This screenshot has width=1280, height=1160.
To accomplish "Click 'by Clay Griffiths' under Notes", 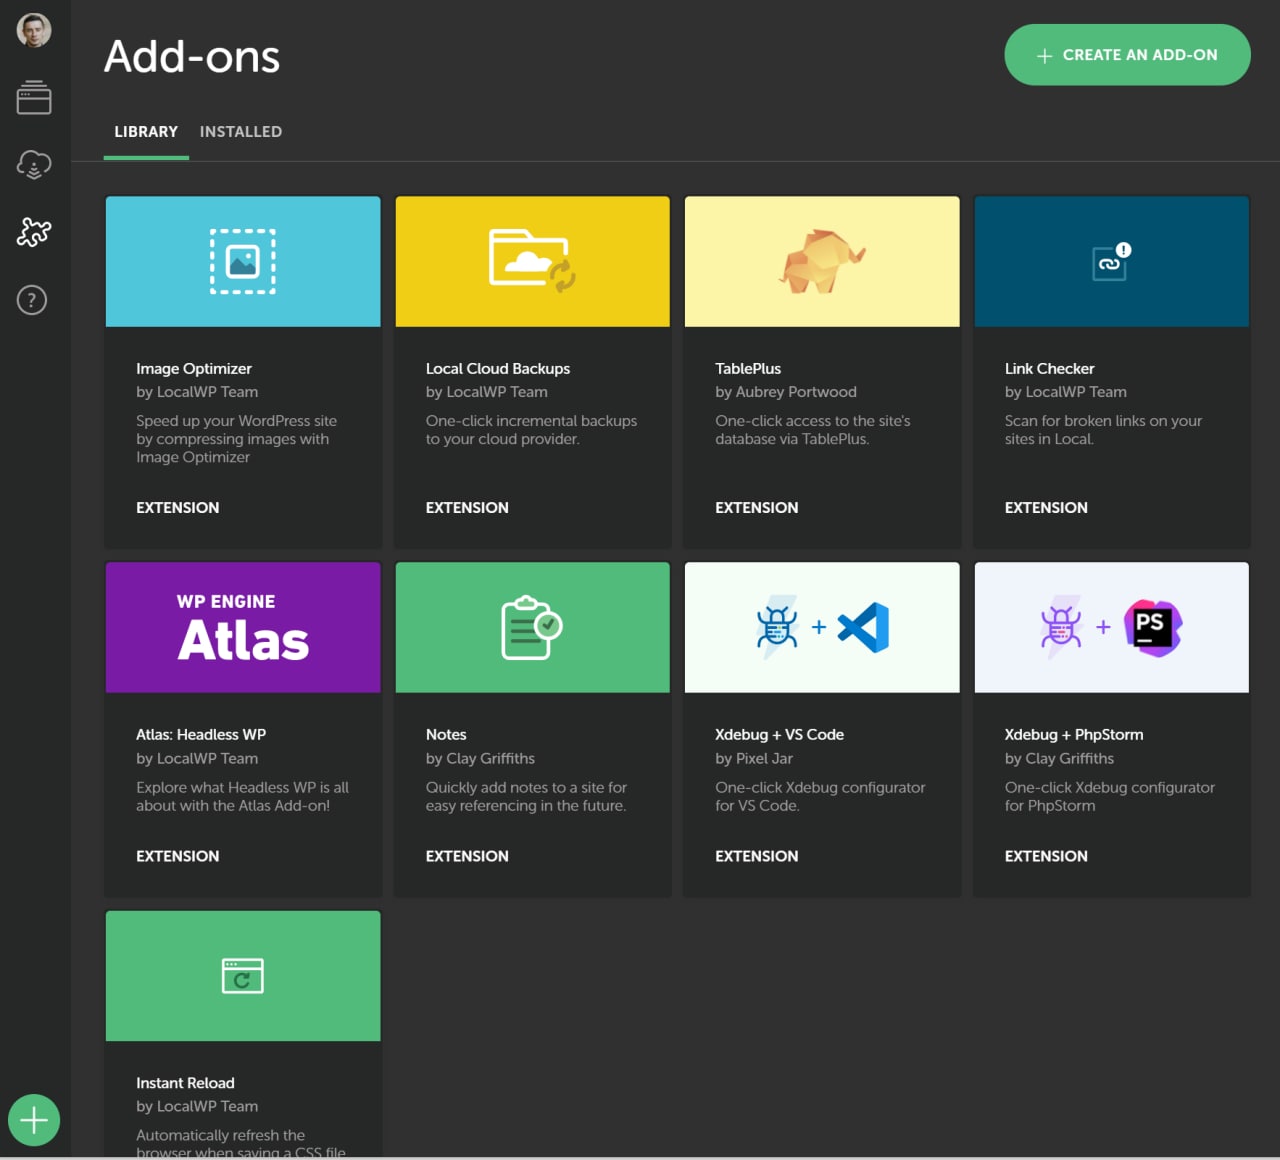I will 480,759.
